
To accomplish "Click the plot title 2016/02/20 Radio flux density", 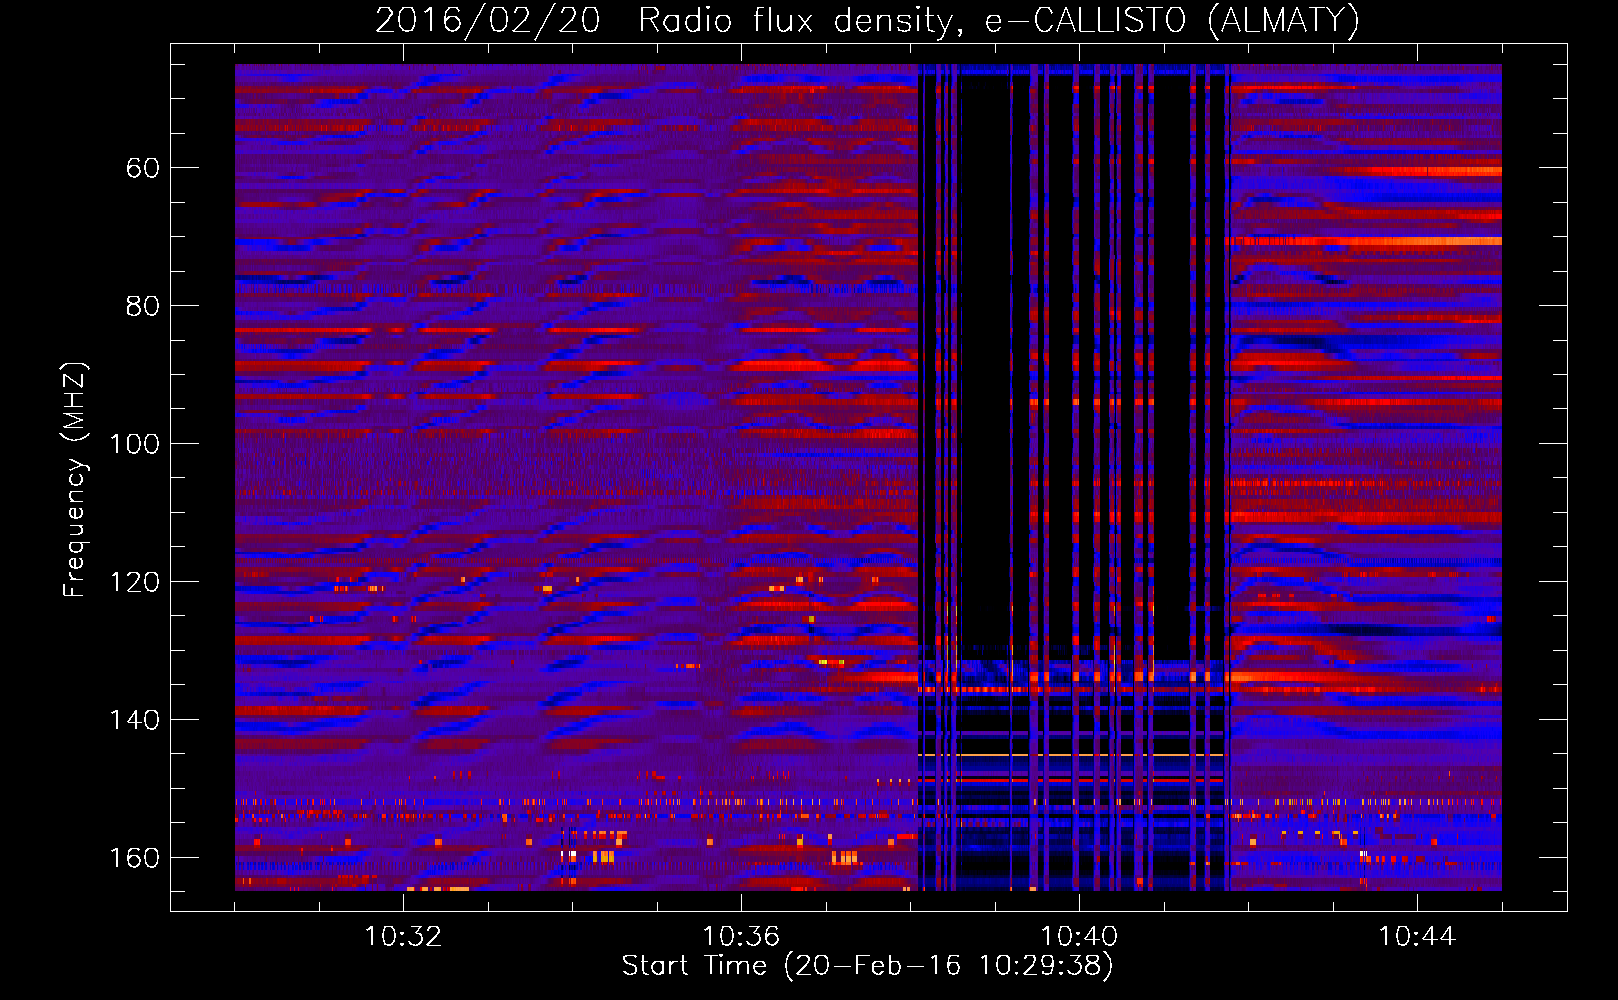I will [x=867, y=20].
